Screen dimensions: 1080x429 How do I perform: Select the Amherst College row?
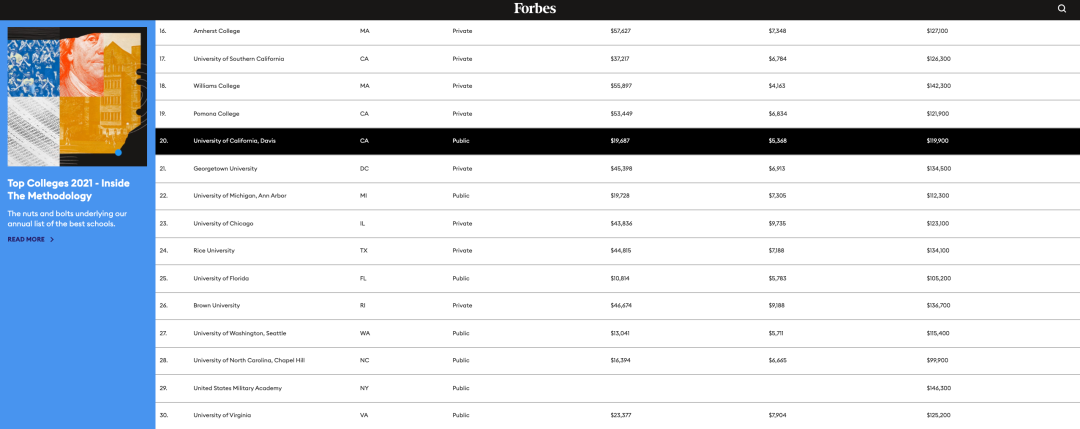pyautogui.click(x=618, y=32)
